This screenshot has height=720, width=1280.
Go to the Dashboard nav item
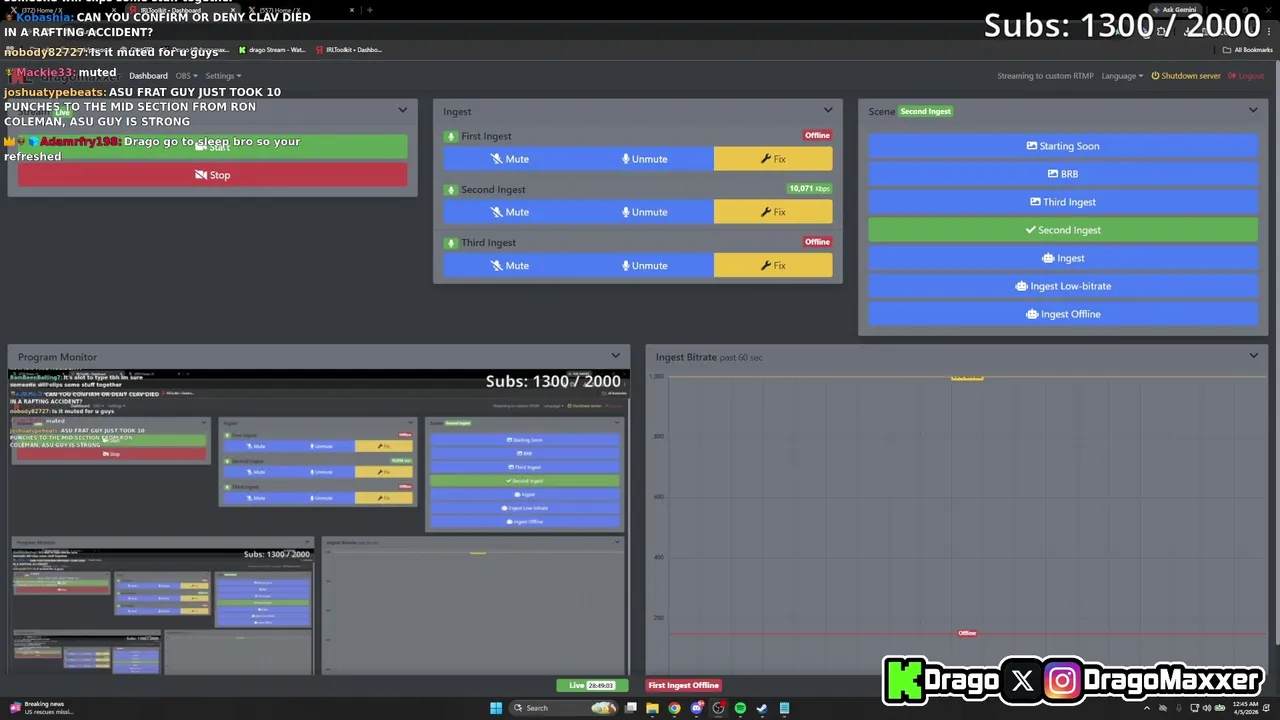148,76
